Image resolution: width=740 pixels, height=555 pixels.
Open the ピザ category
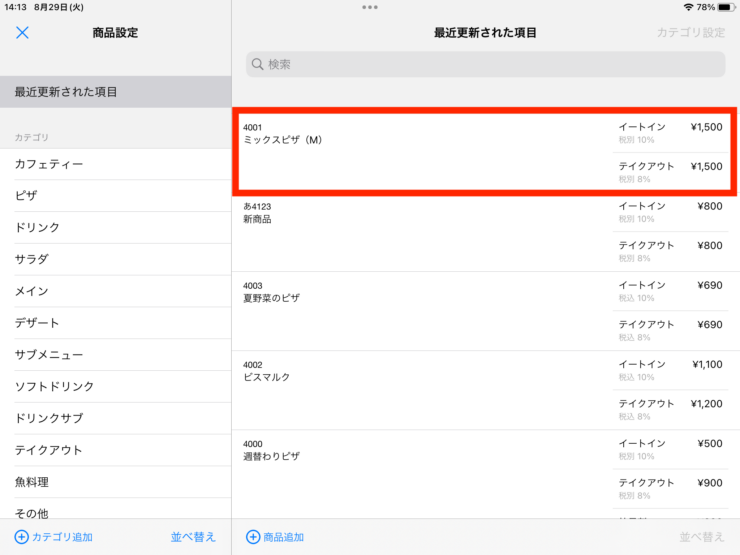116,195
